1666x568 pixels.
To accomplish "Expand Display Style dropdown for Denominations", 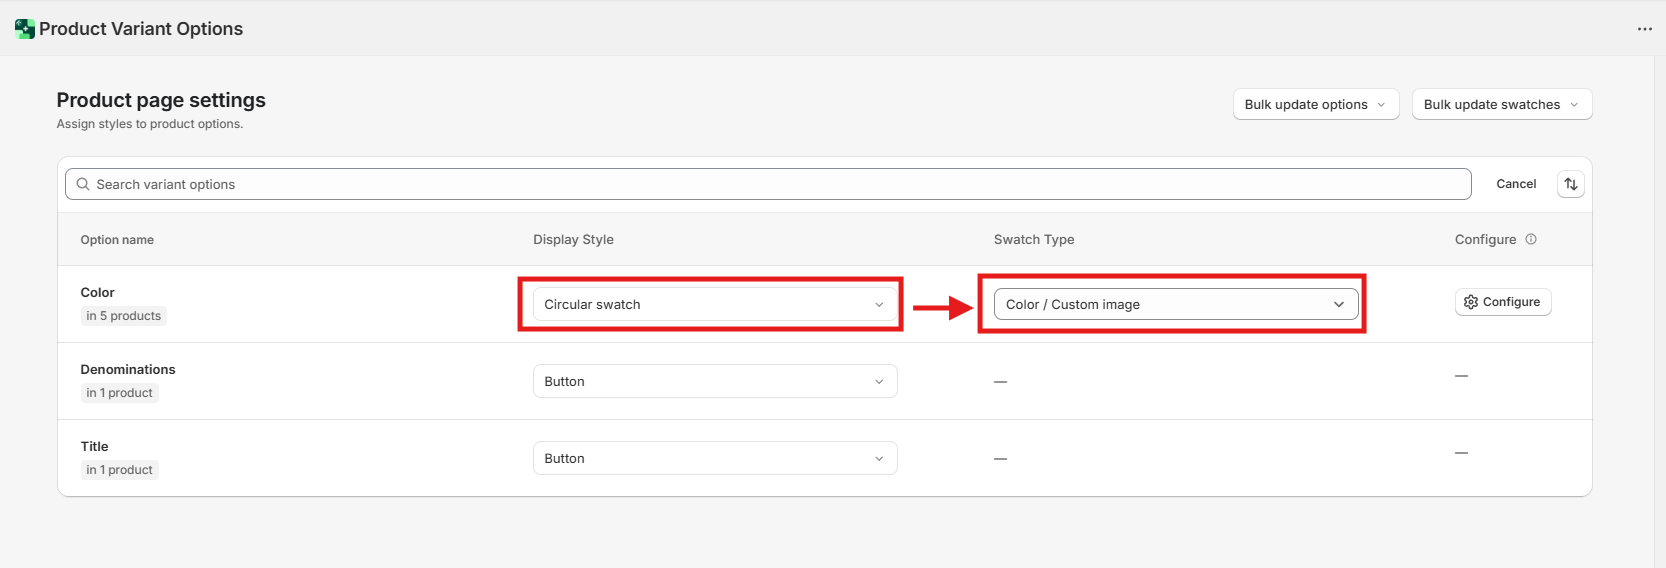I will click(x=714, y=381).
